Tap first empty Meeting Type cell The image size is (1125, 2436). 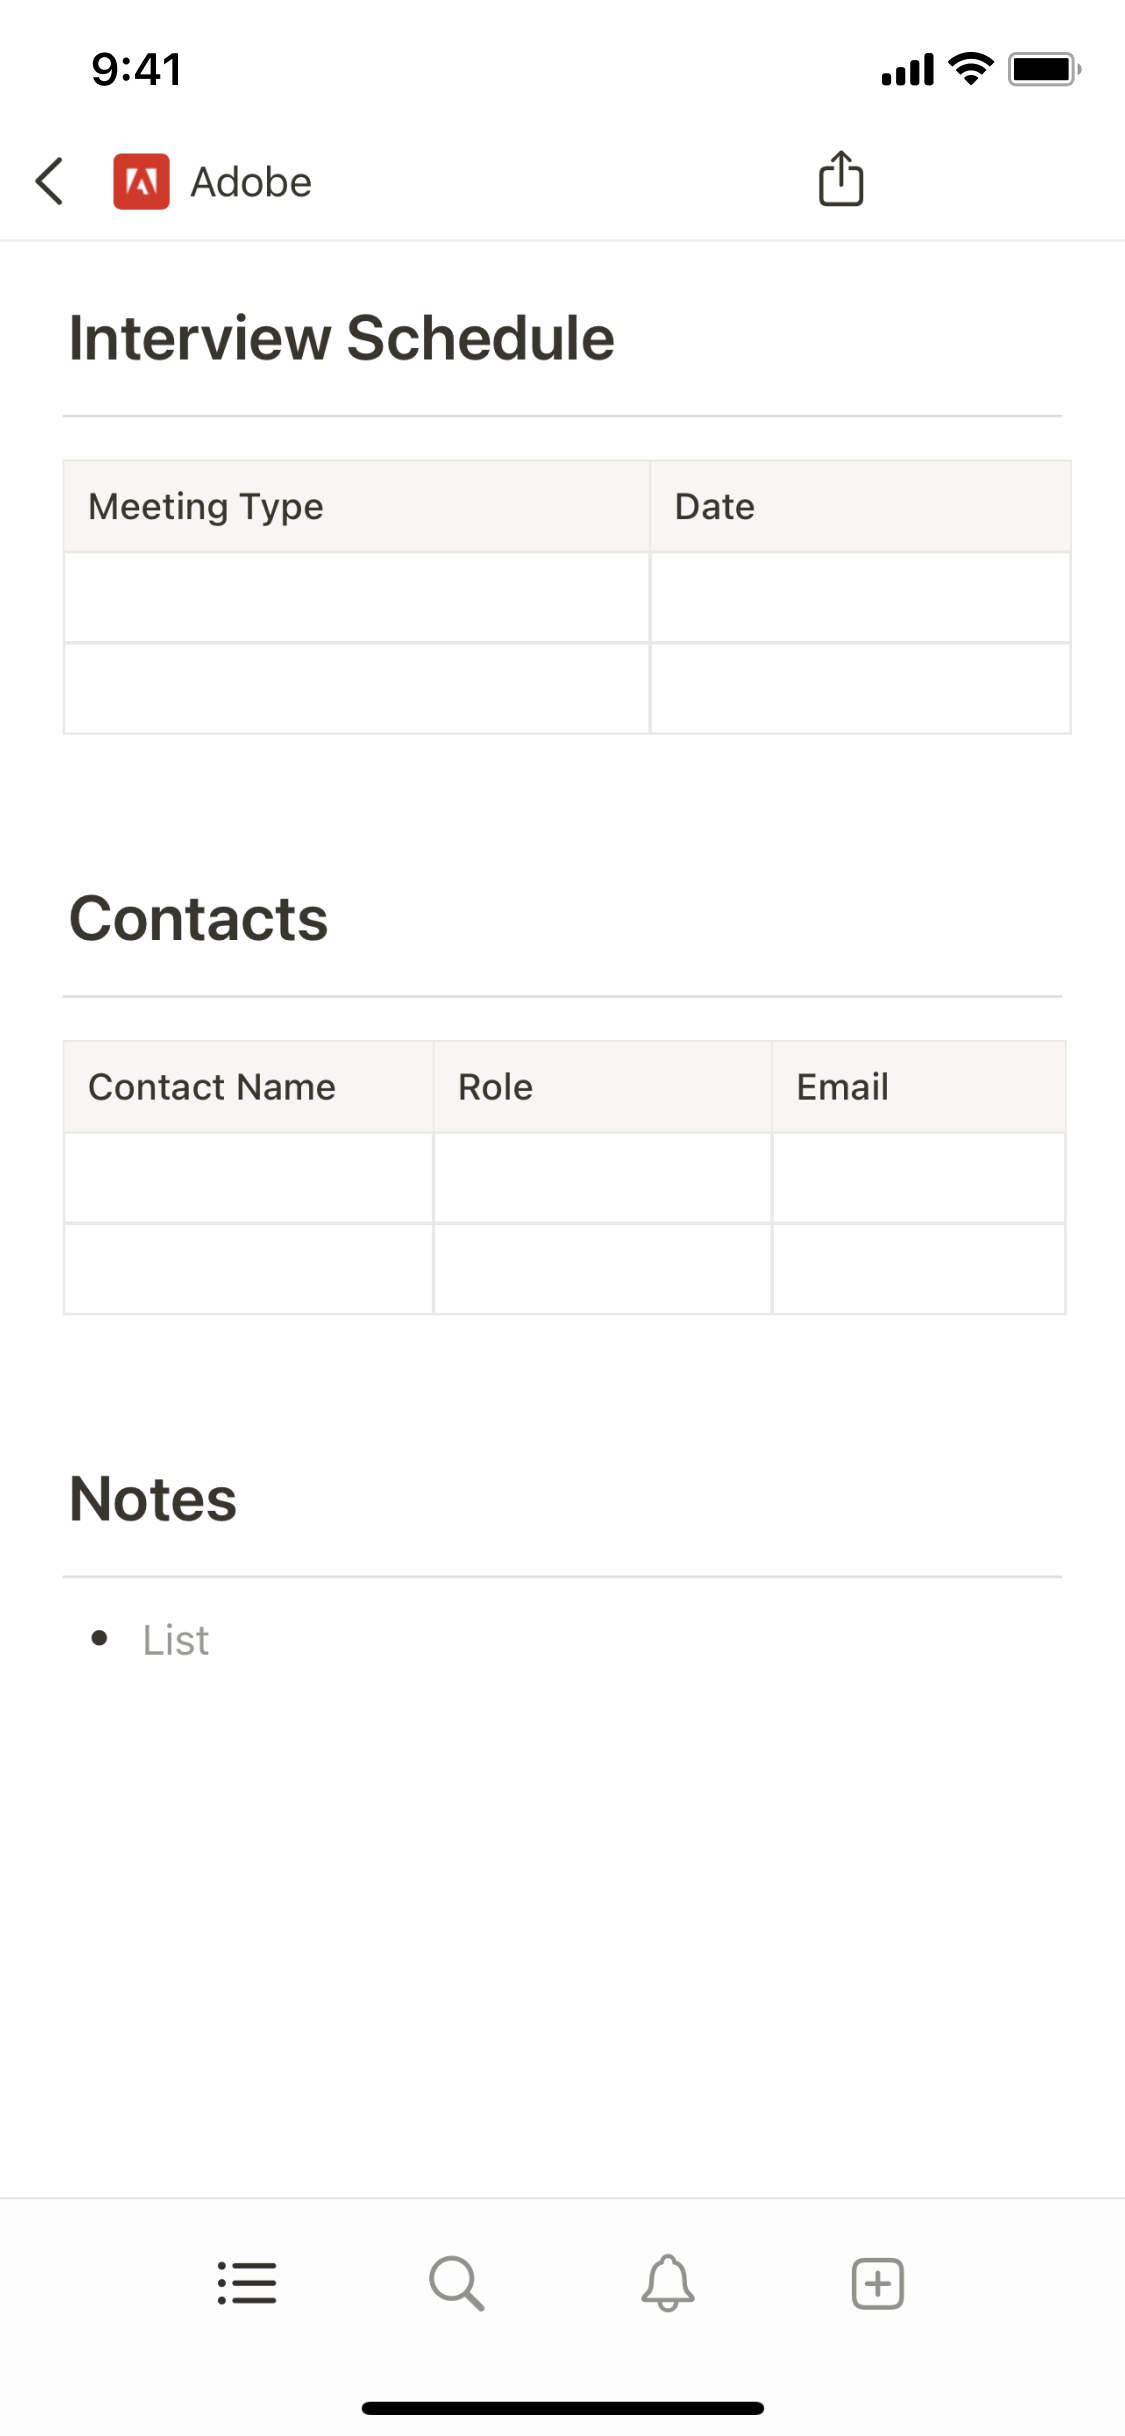click(x=356, y=598)
